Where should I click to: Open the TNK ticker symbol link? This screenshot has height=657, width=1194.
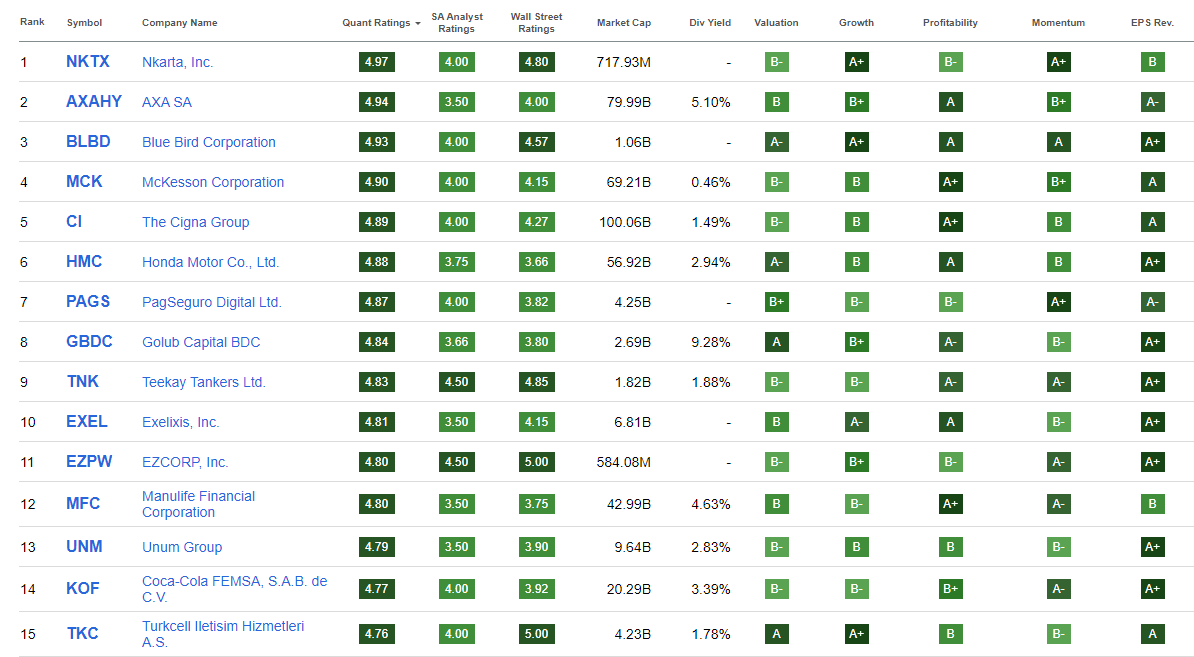82,381
